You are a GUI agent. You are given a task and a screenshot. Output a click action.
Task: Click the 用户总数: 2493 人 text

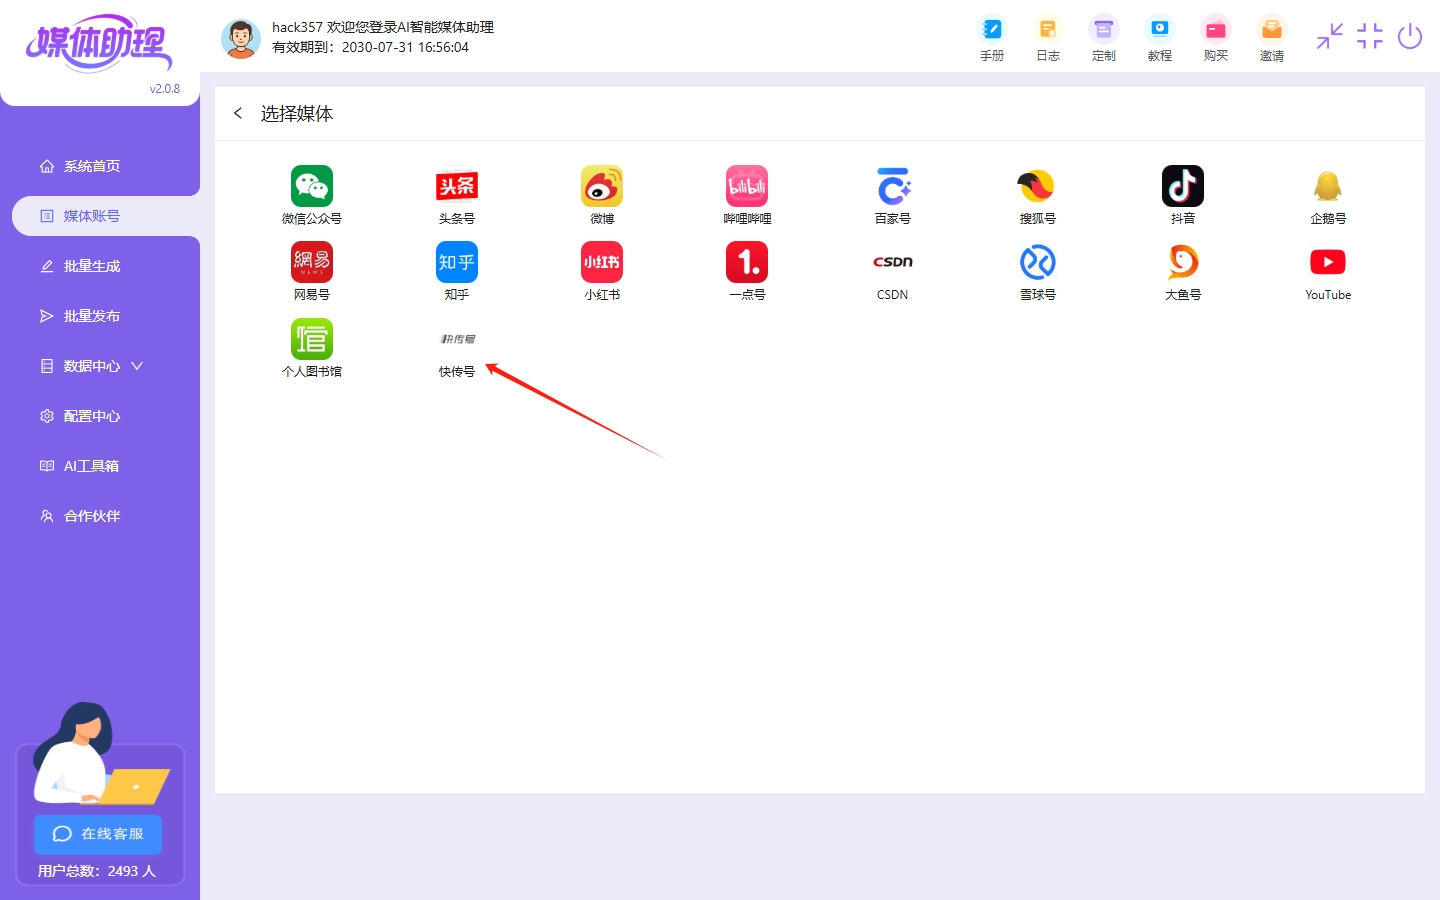[97, 871]
